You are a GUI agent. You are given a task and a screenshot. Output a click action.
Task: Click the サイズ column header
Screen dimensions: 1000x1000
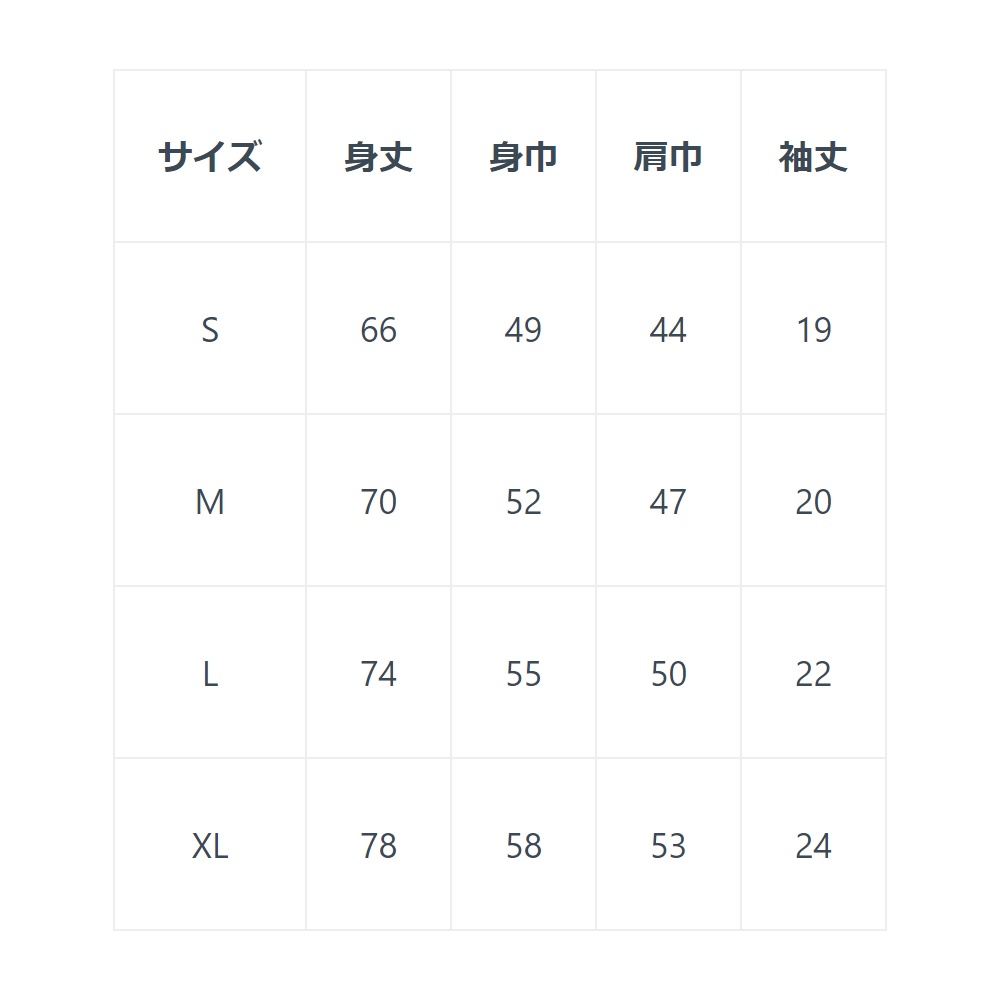210,157
